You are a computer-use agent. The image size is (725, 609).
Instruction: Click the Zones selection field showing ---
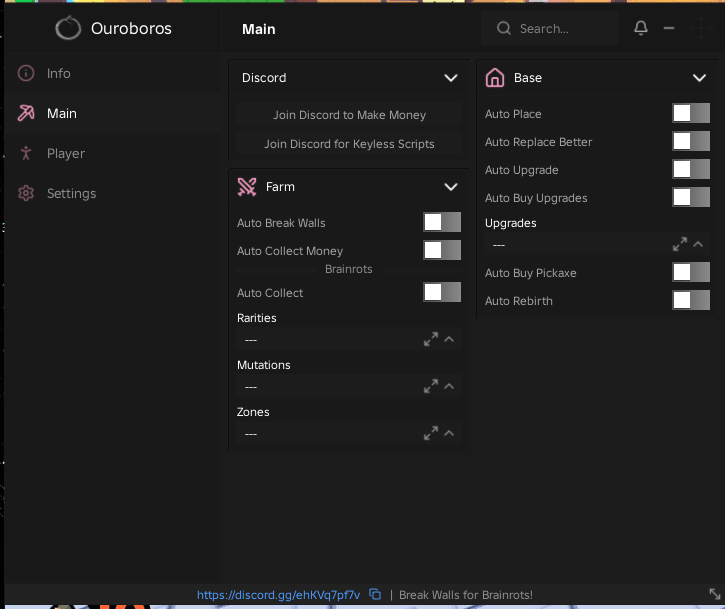349,433
